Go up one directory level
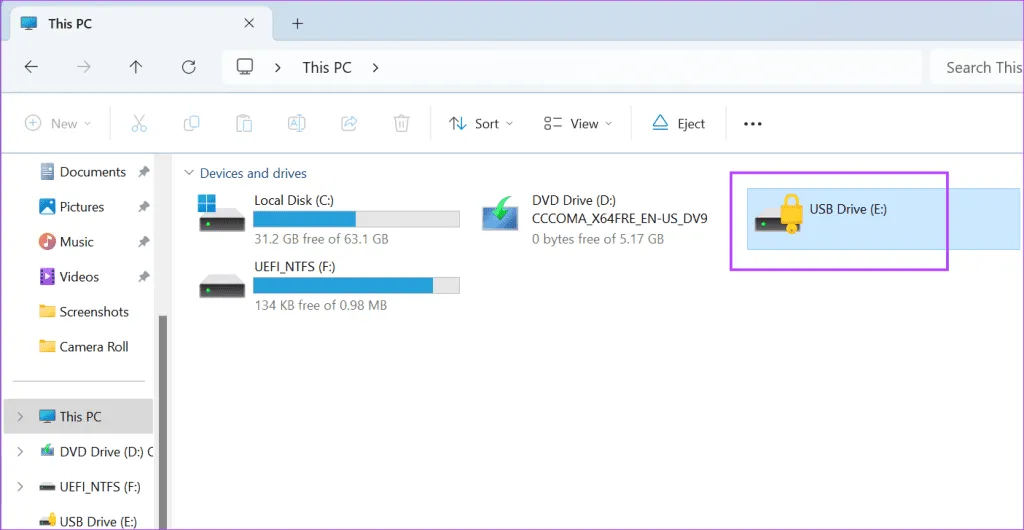 click(136, 67)
